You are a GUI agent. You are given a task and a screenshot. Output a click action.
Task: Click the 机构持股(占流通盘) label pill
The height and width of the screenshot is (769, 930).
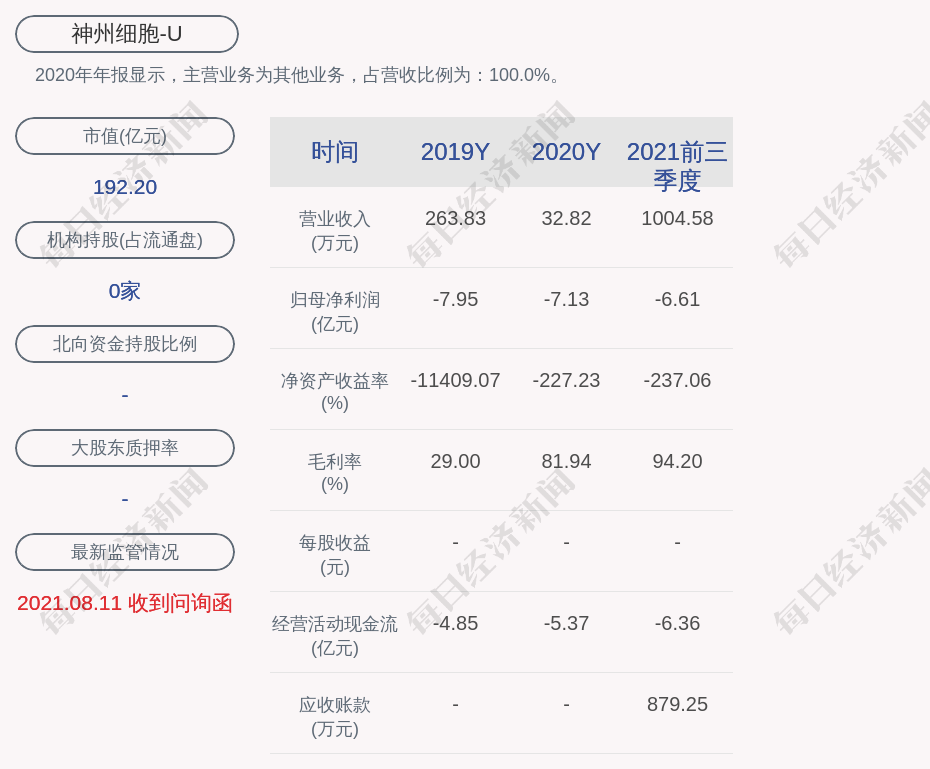click(125, 240)
